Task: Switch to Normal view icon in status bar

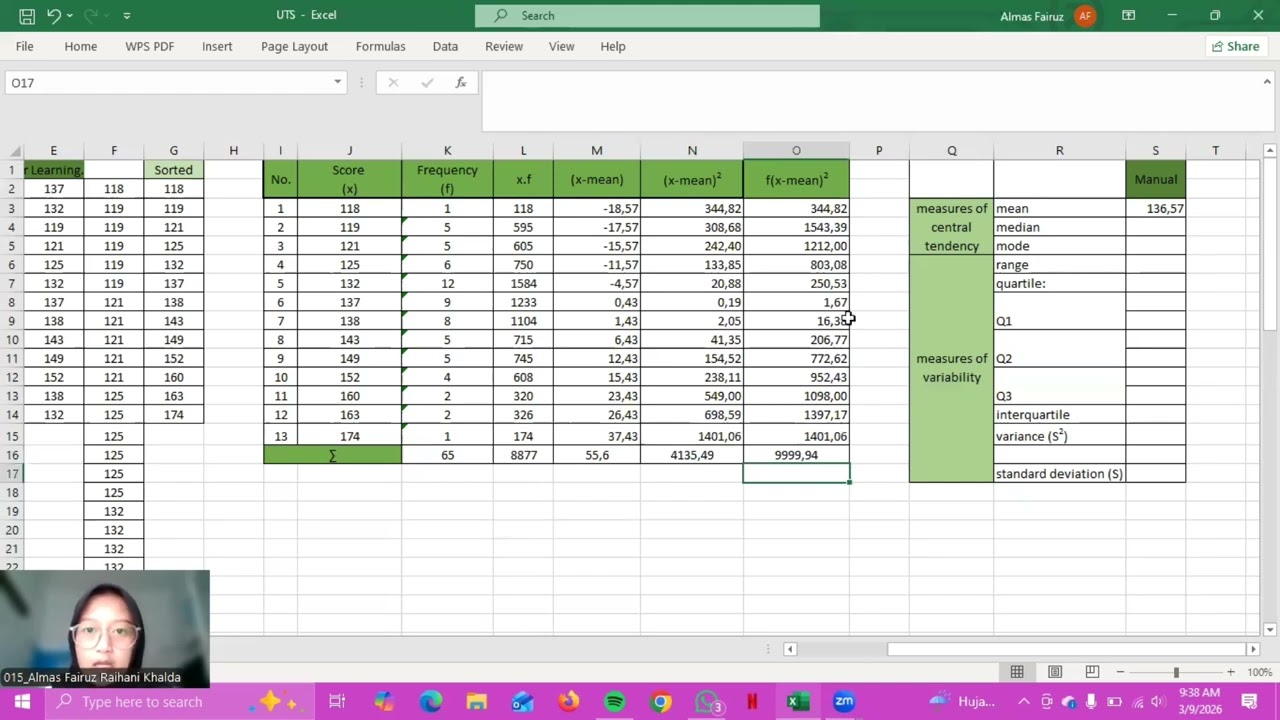Action: click(x=1017, y=672)
